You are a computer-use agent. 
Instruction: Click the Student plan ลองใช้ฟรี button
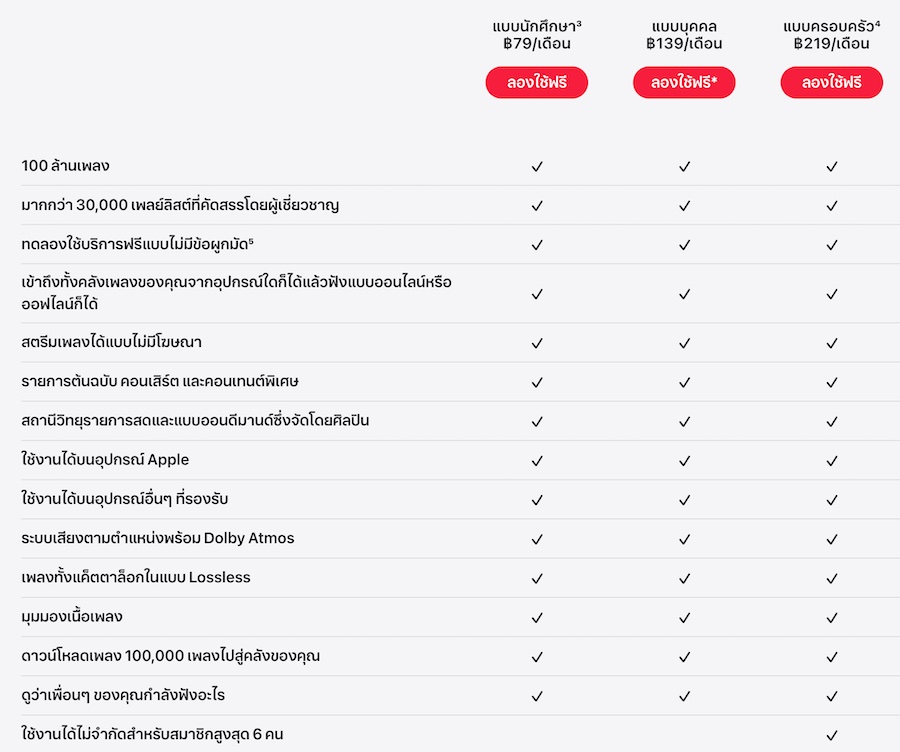click(x=537, y=83)
